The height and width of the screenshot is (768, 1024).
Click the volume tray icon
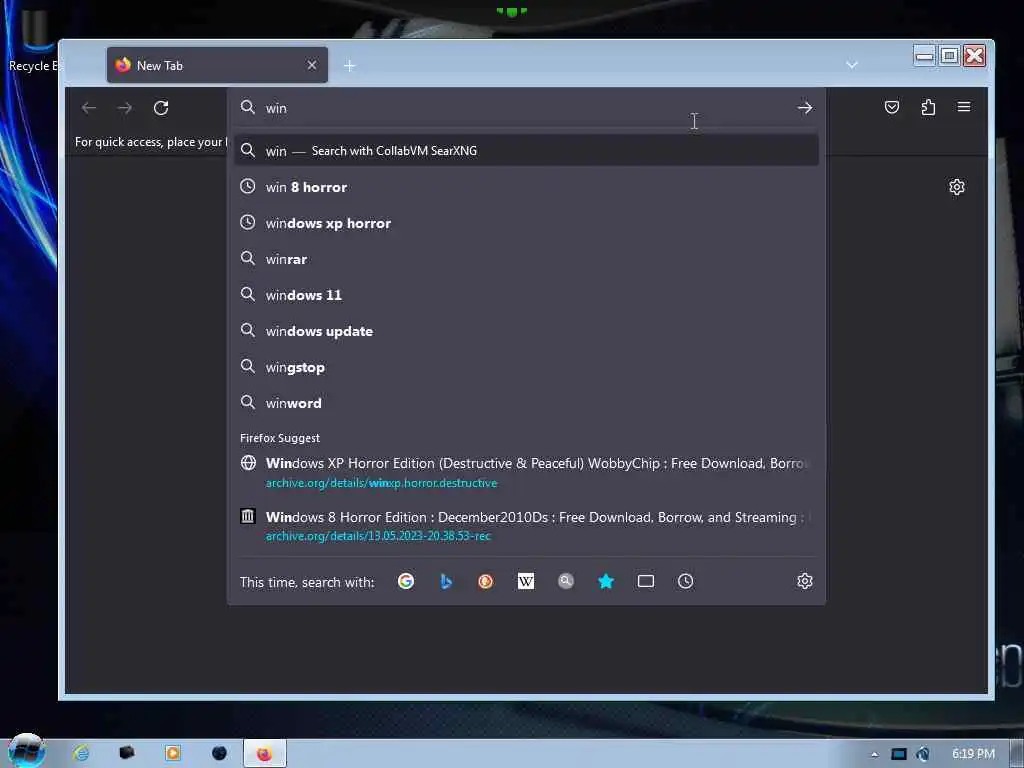pos(923,754)
